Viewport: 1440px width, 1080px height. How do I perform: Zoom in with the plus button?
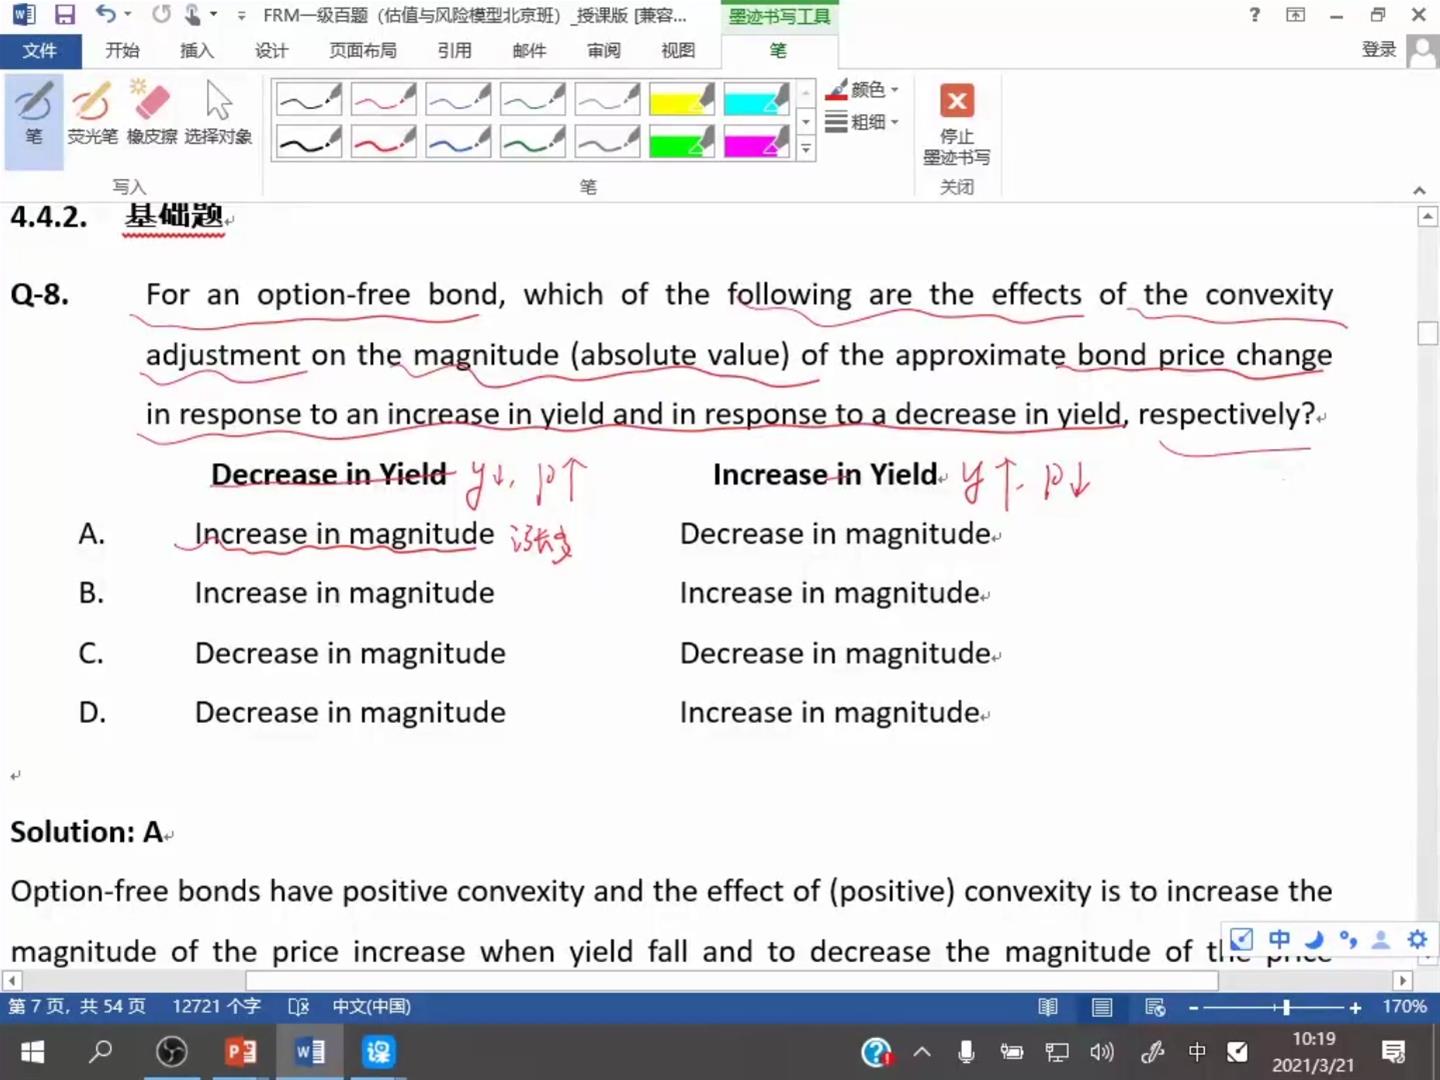coord(1355,1008)
